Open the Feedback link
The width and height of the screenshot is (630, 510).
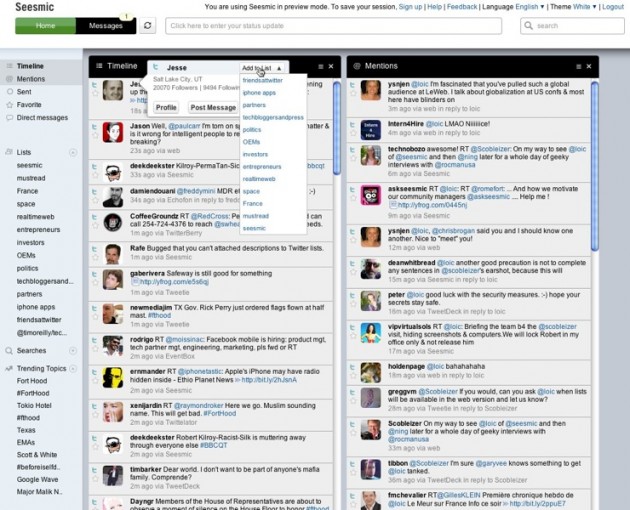462,6
